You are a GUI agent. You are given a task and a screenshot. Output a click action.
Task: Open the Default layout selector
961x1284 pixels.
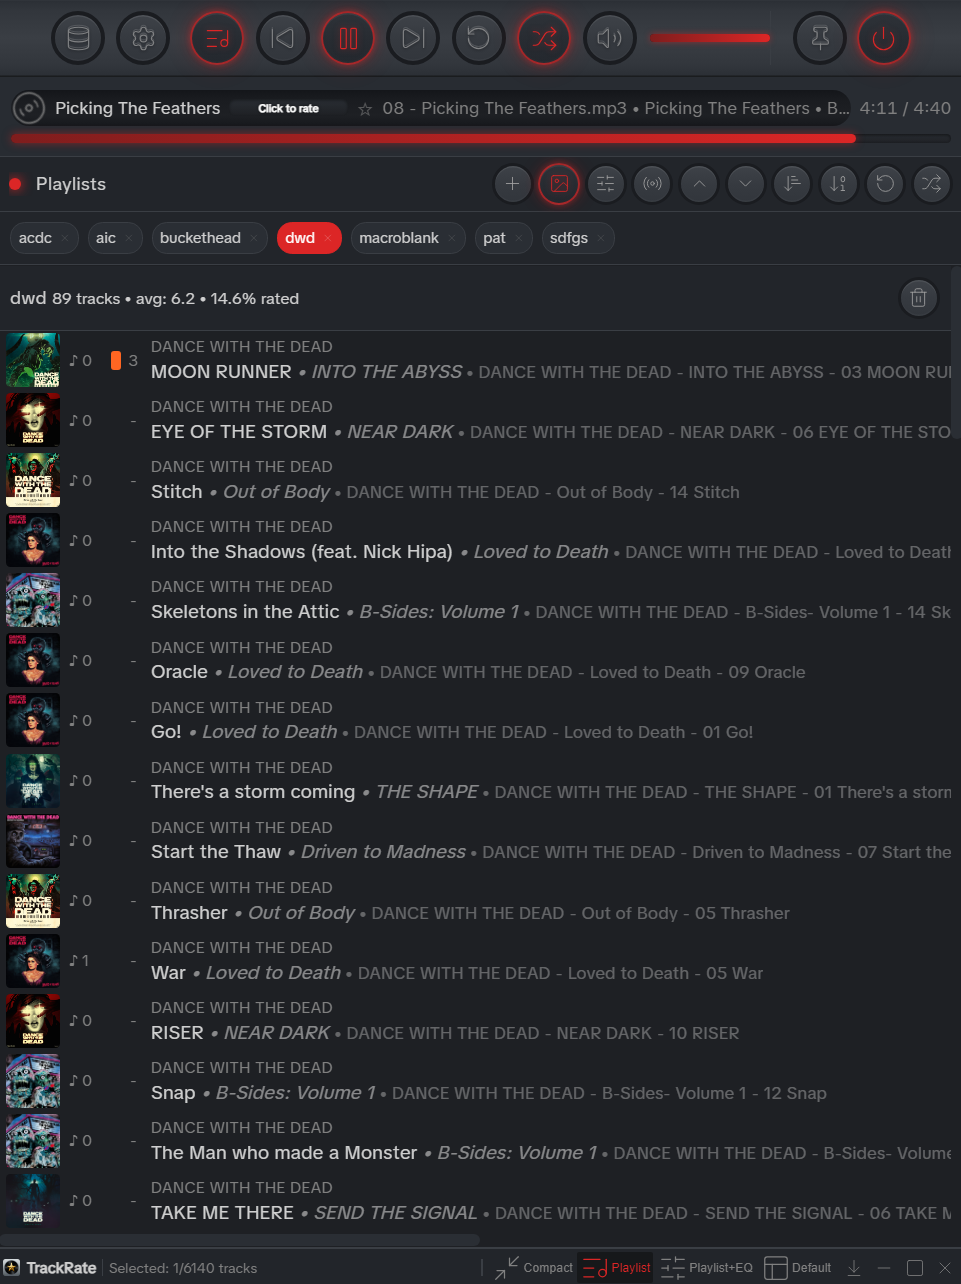tap(797, 1267)
